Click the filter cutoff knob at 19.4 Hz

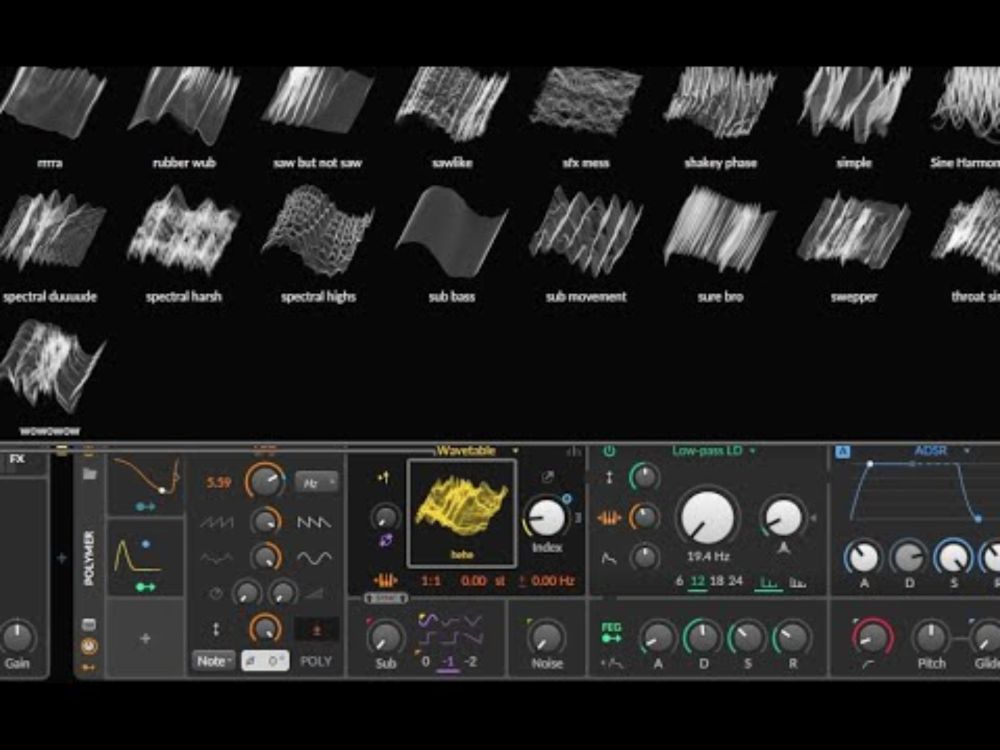pyautogui.click(x=707, y=517)
